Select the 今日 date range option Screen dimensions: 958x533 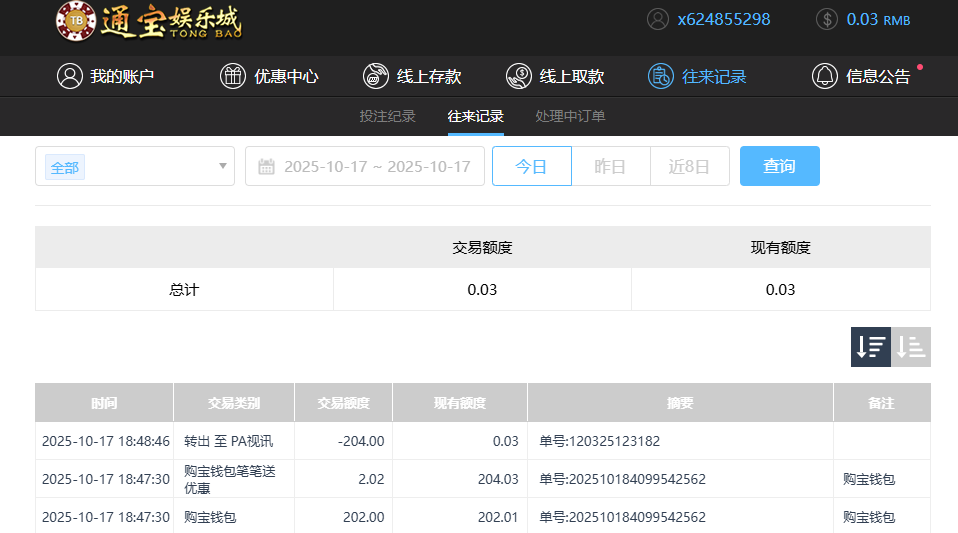tap(531, 166)
